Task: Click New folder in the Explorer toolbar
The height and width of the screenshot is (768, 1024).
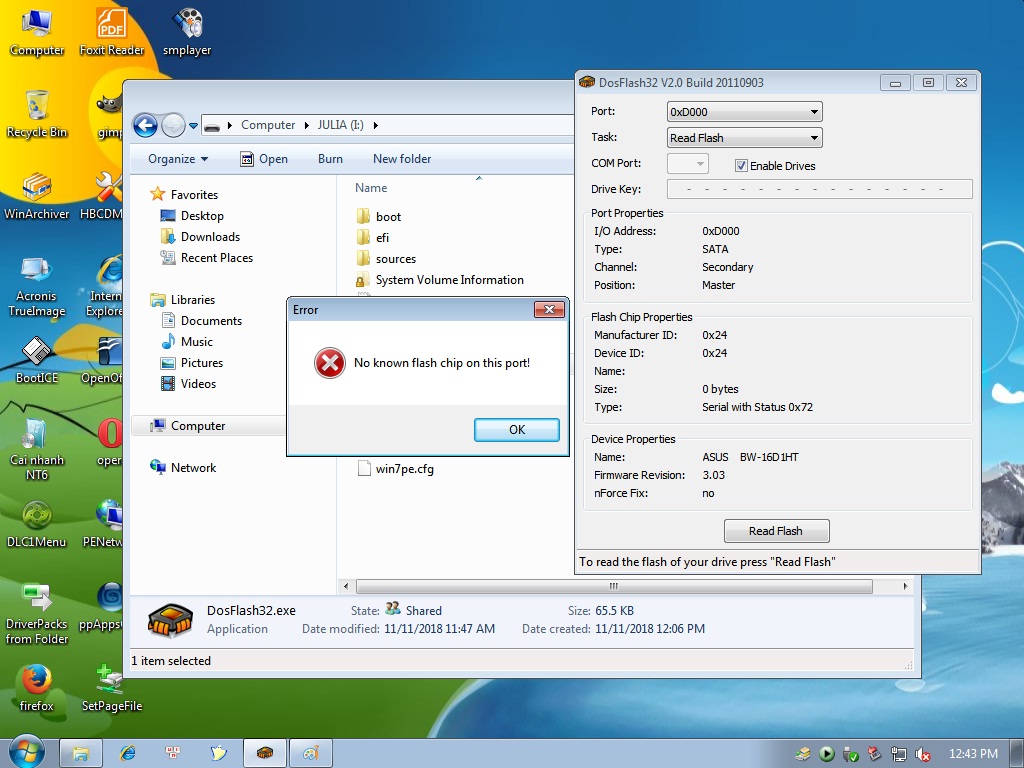Action: coord(402,159)
